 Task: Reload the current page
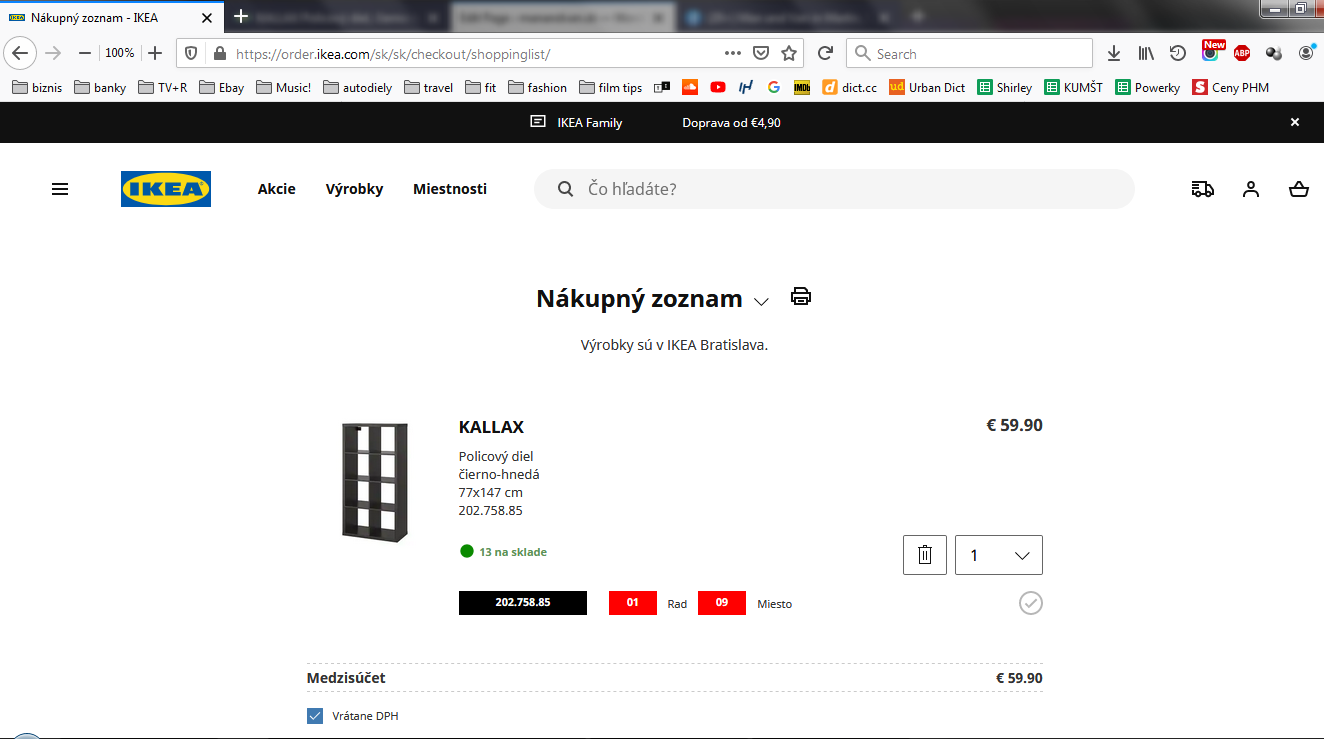coord(825,54)
